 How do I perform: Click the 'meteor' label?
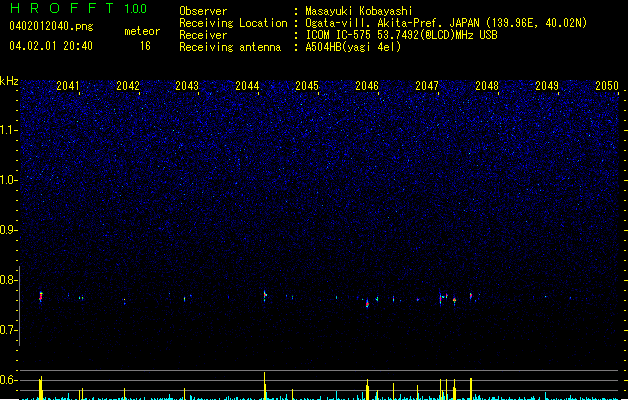(142, 31)
